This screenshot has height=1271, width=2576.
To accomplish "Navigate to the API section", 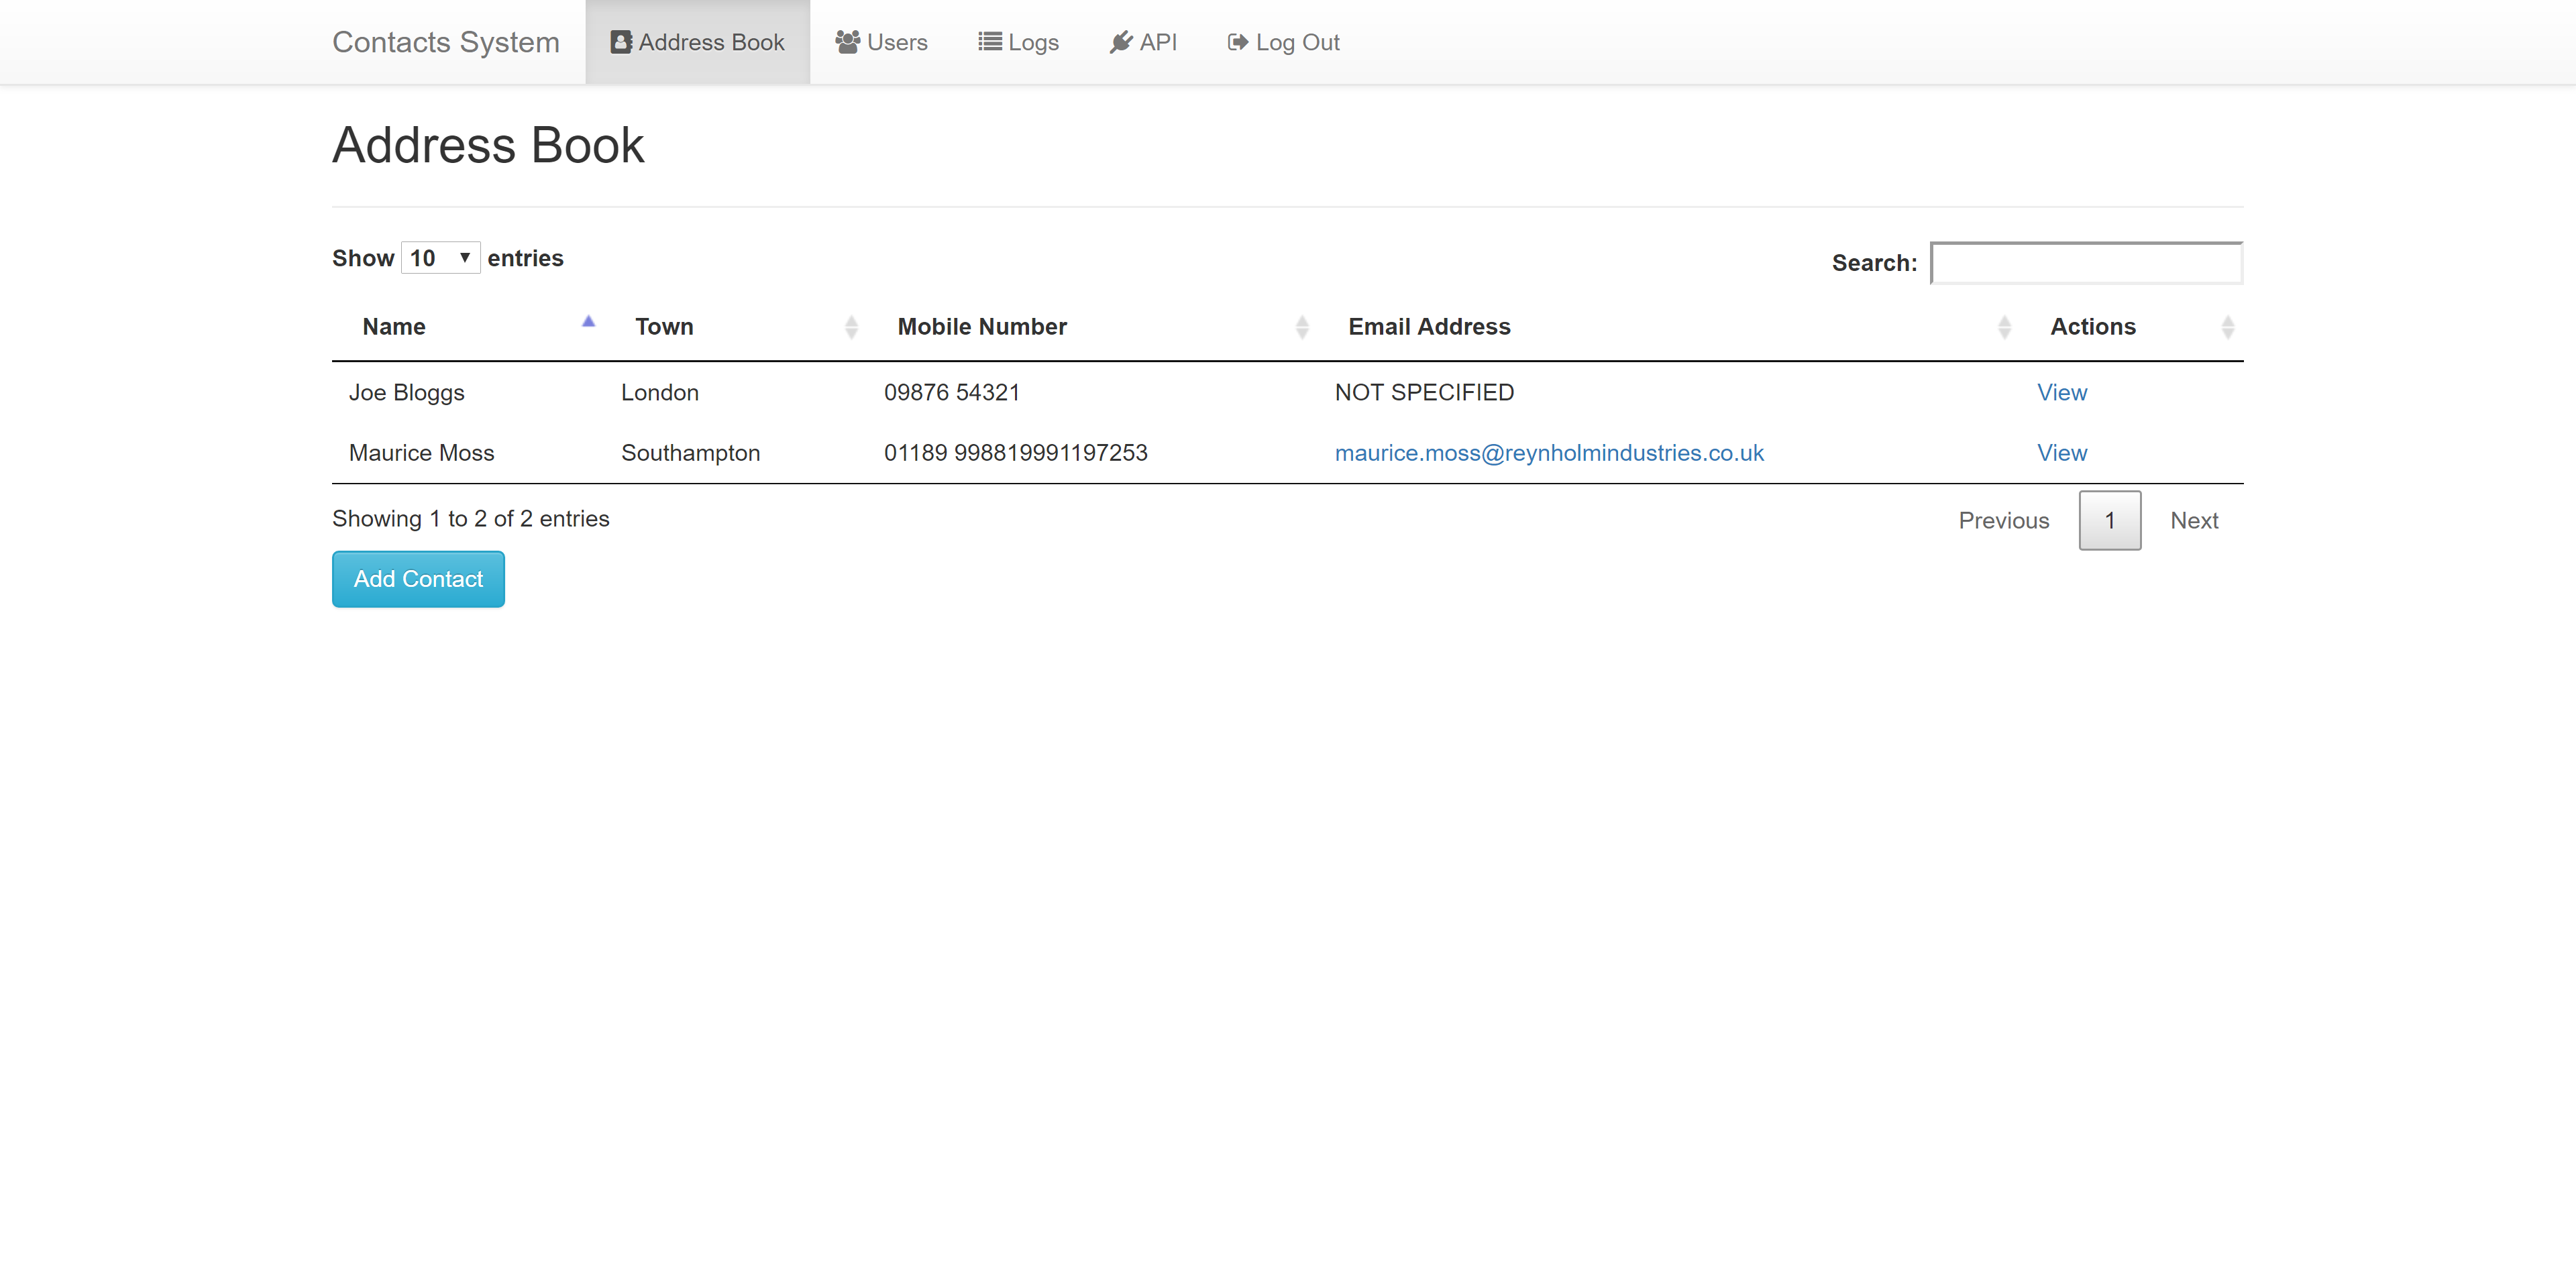I will pyautogui.click(x=1143, y=42).
